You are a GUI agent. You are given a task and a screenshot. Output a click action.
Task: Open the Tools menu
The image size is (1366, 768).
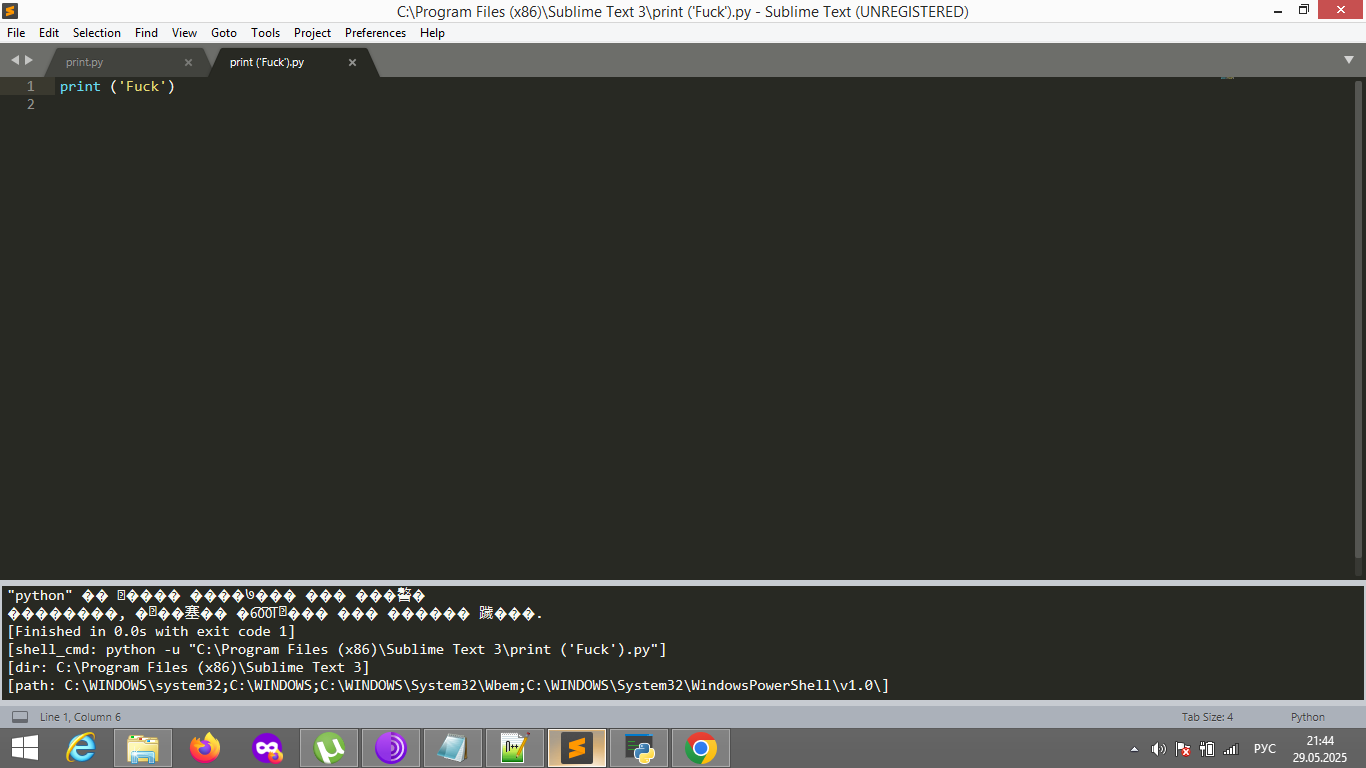coord(265,33)
